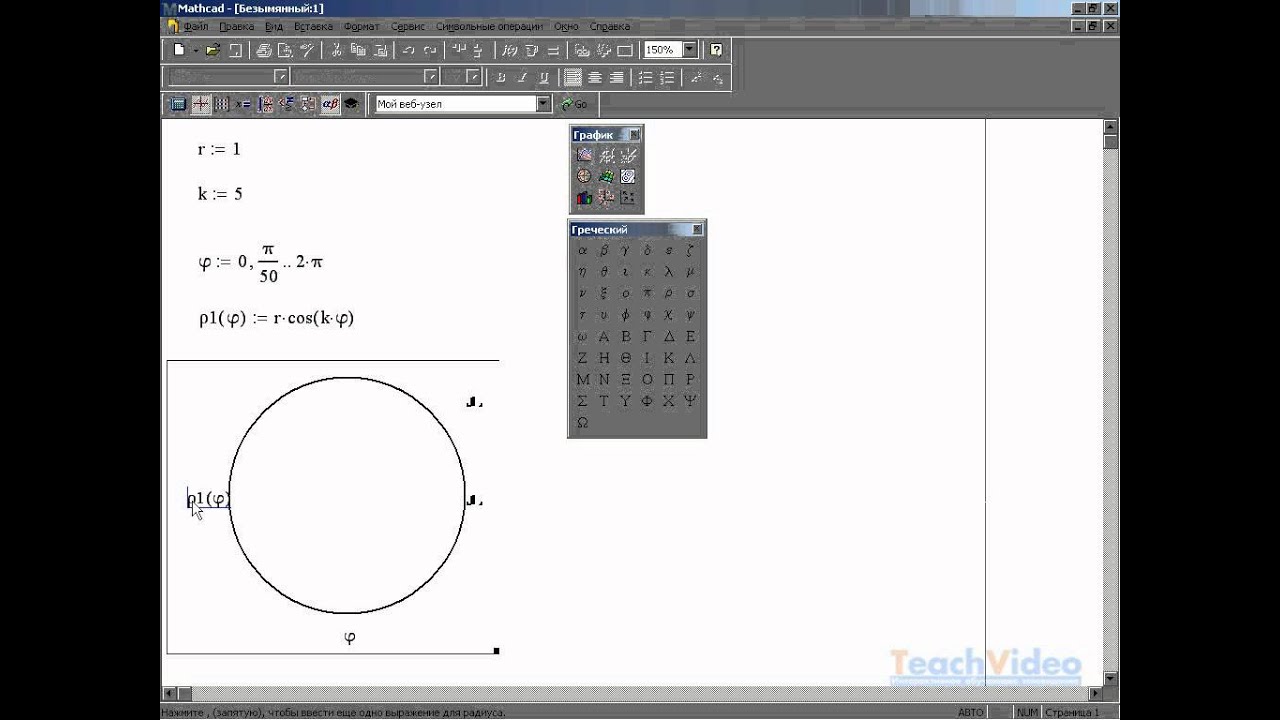Open the font name dropdown
This screenshot has height=720, width=1280.
coord(431,77)
